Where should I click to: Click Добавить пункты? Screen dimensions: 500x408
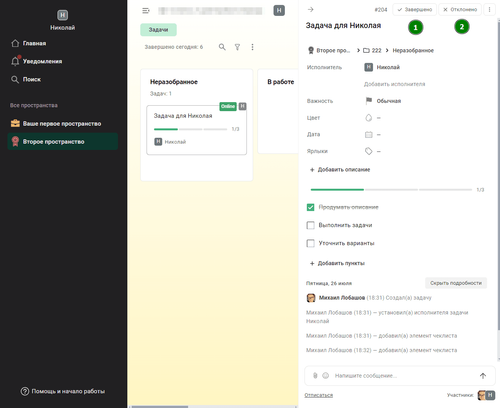tap(337, 263)
